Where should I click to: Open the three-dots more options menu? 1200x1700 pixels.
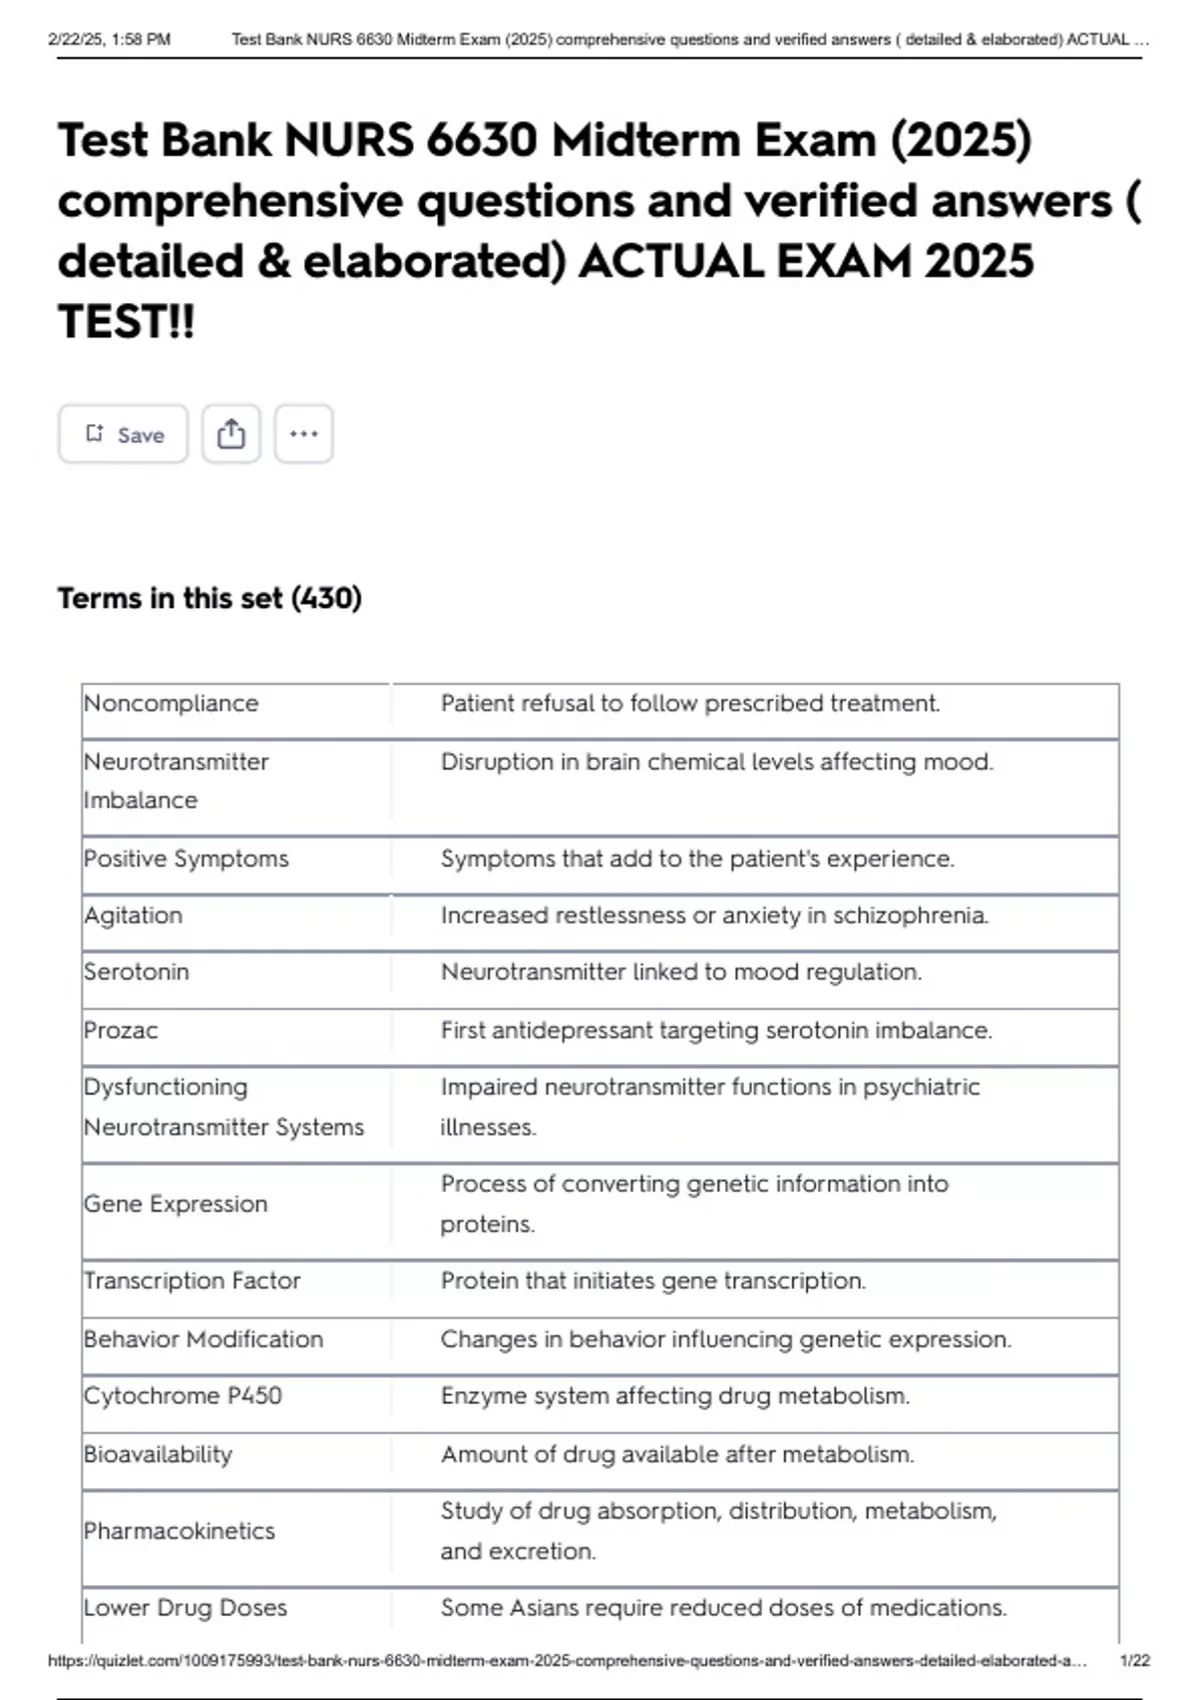(x=304, y=434)
